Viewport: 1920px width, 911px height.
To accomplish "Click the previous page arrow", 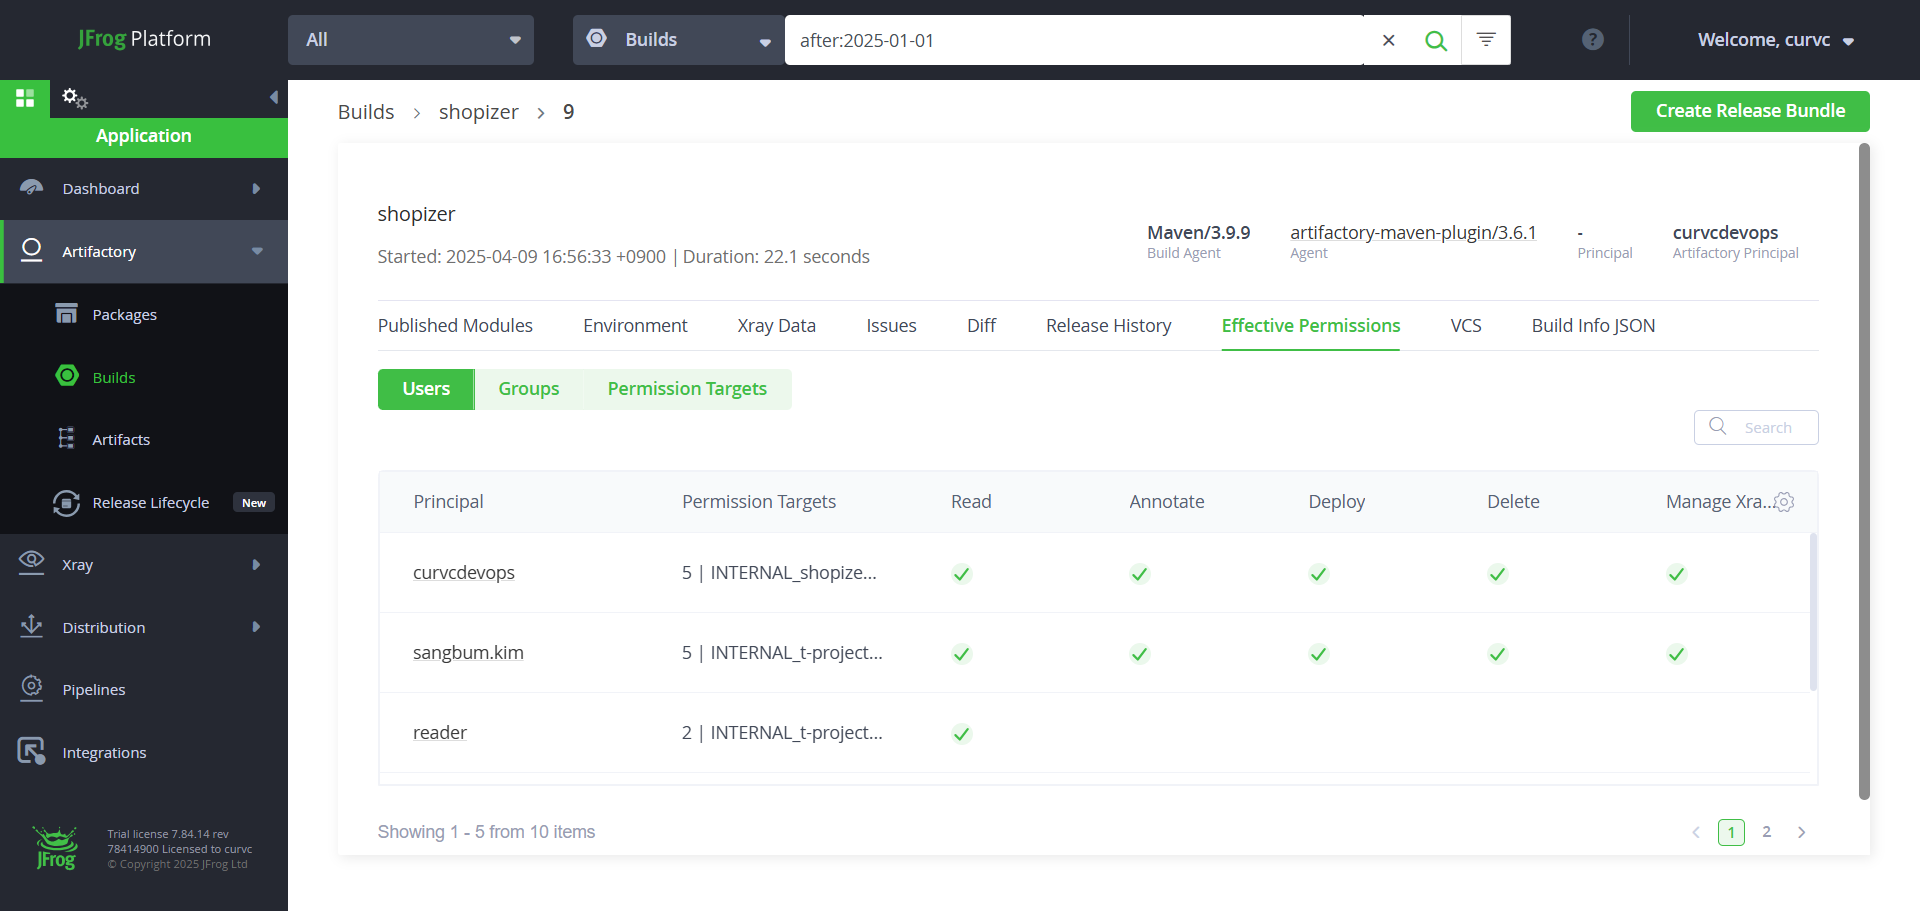I will [x=1696, y=832].
